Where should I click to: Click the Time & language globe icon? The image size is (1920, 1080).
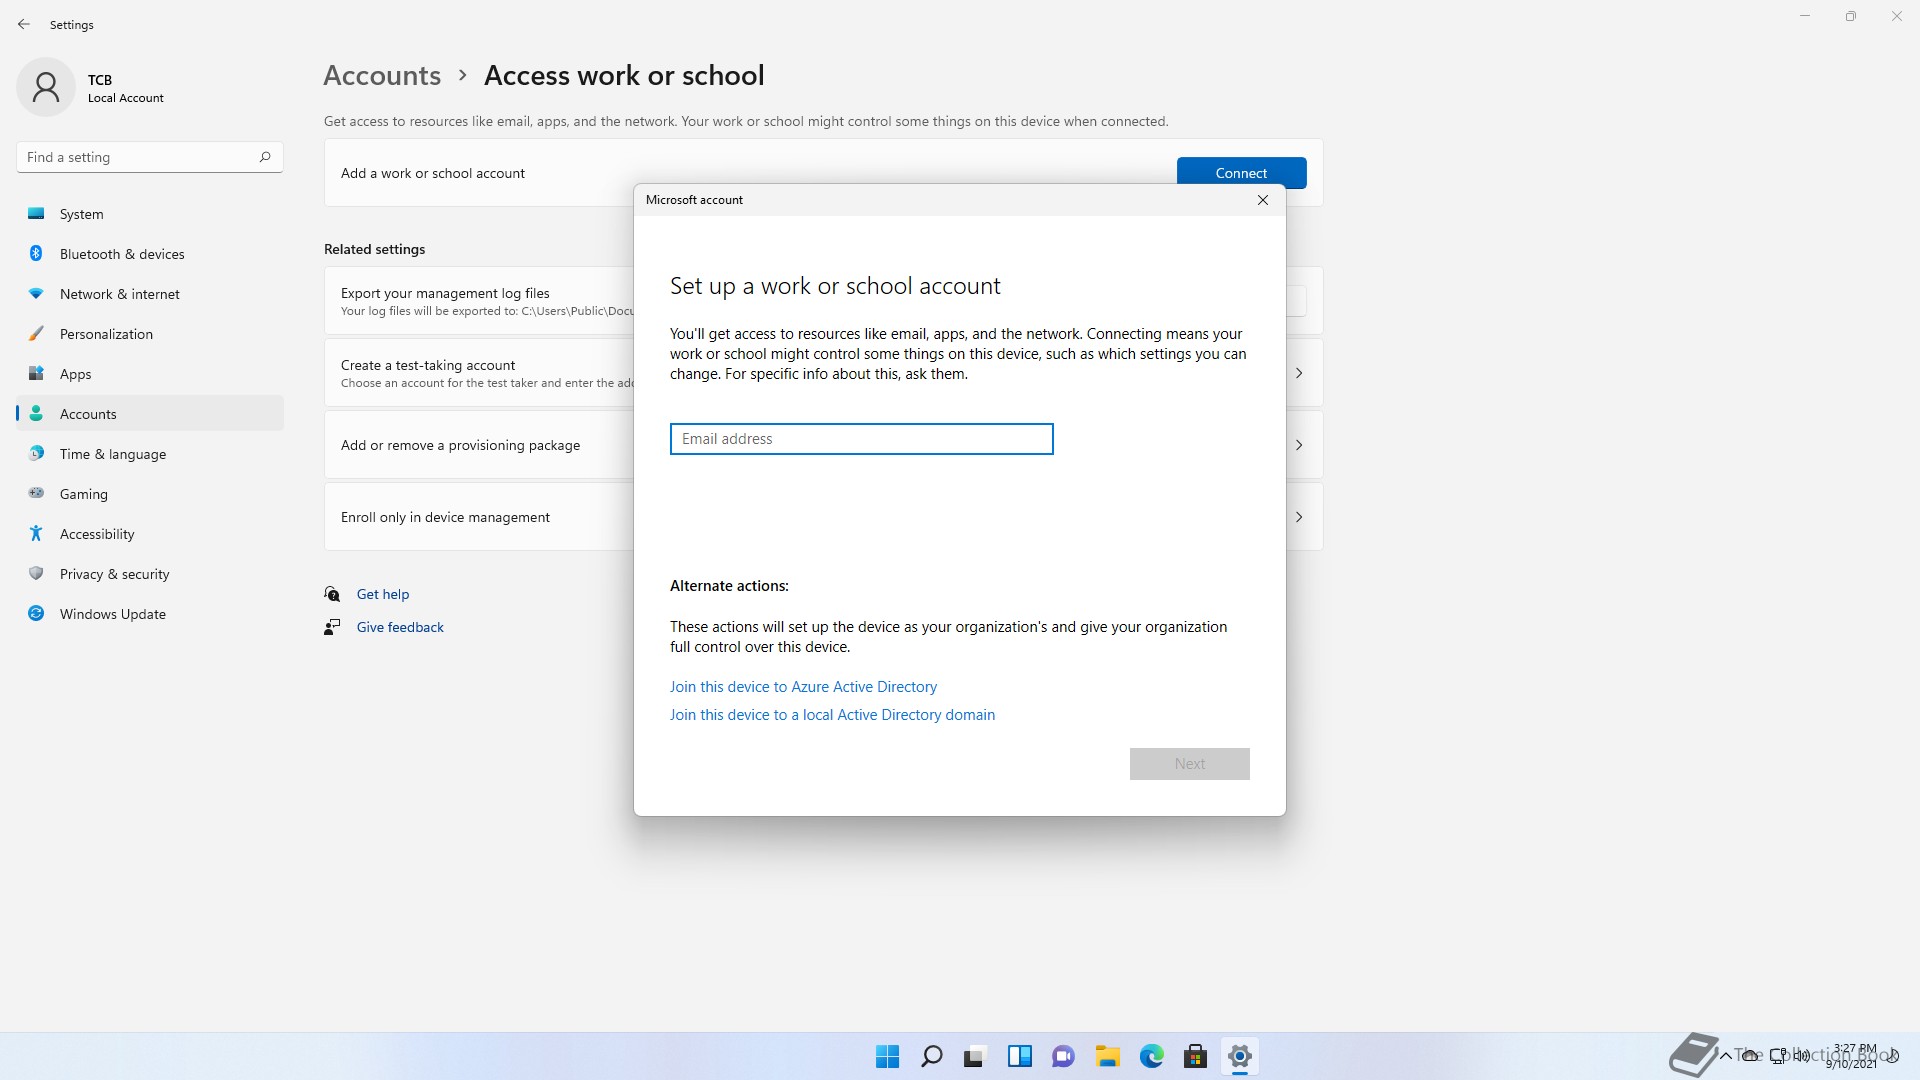(36, 454)
